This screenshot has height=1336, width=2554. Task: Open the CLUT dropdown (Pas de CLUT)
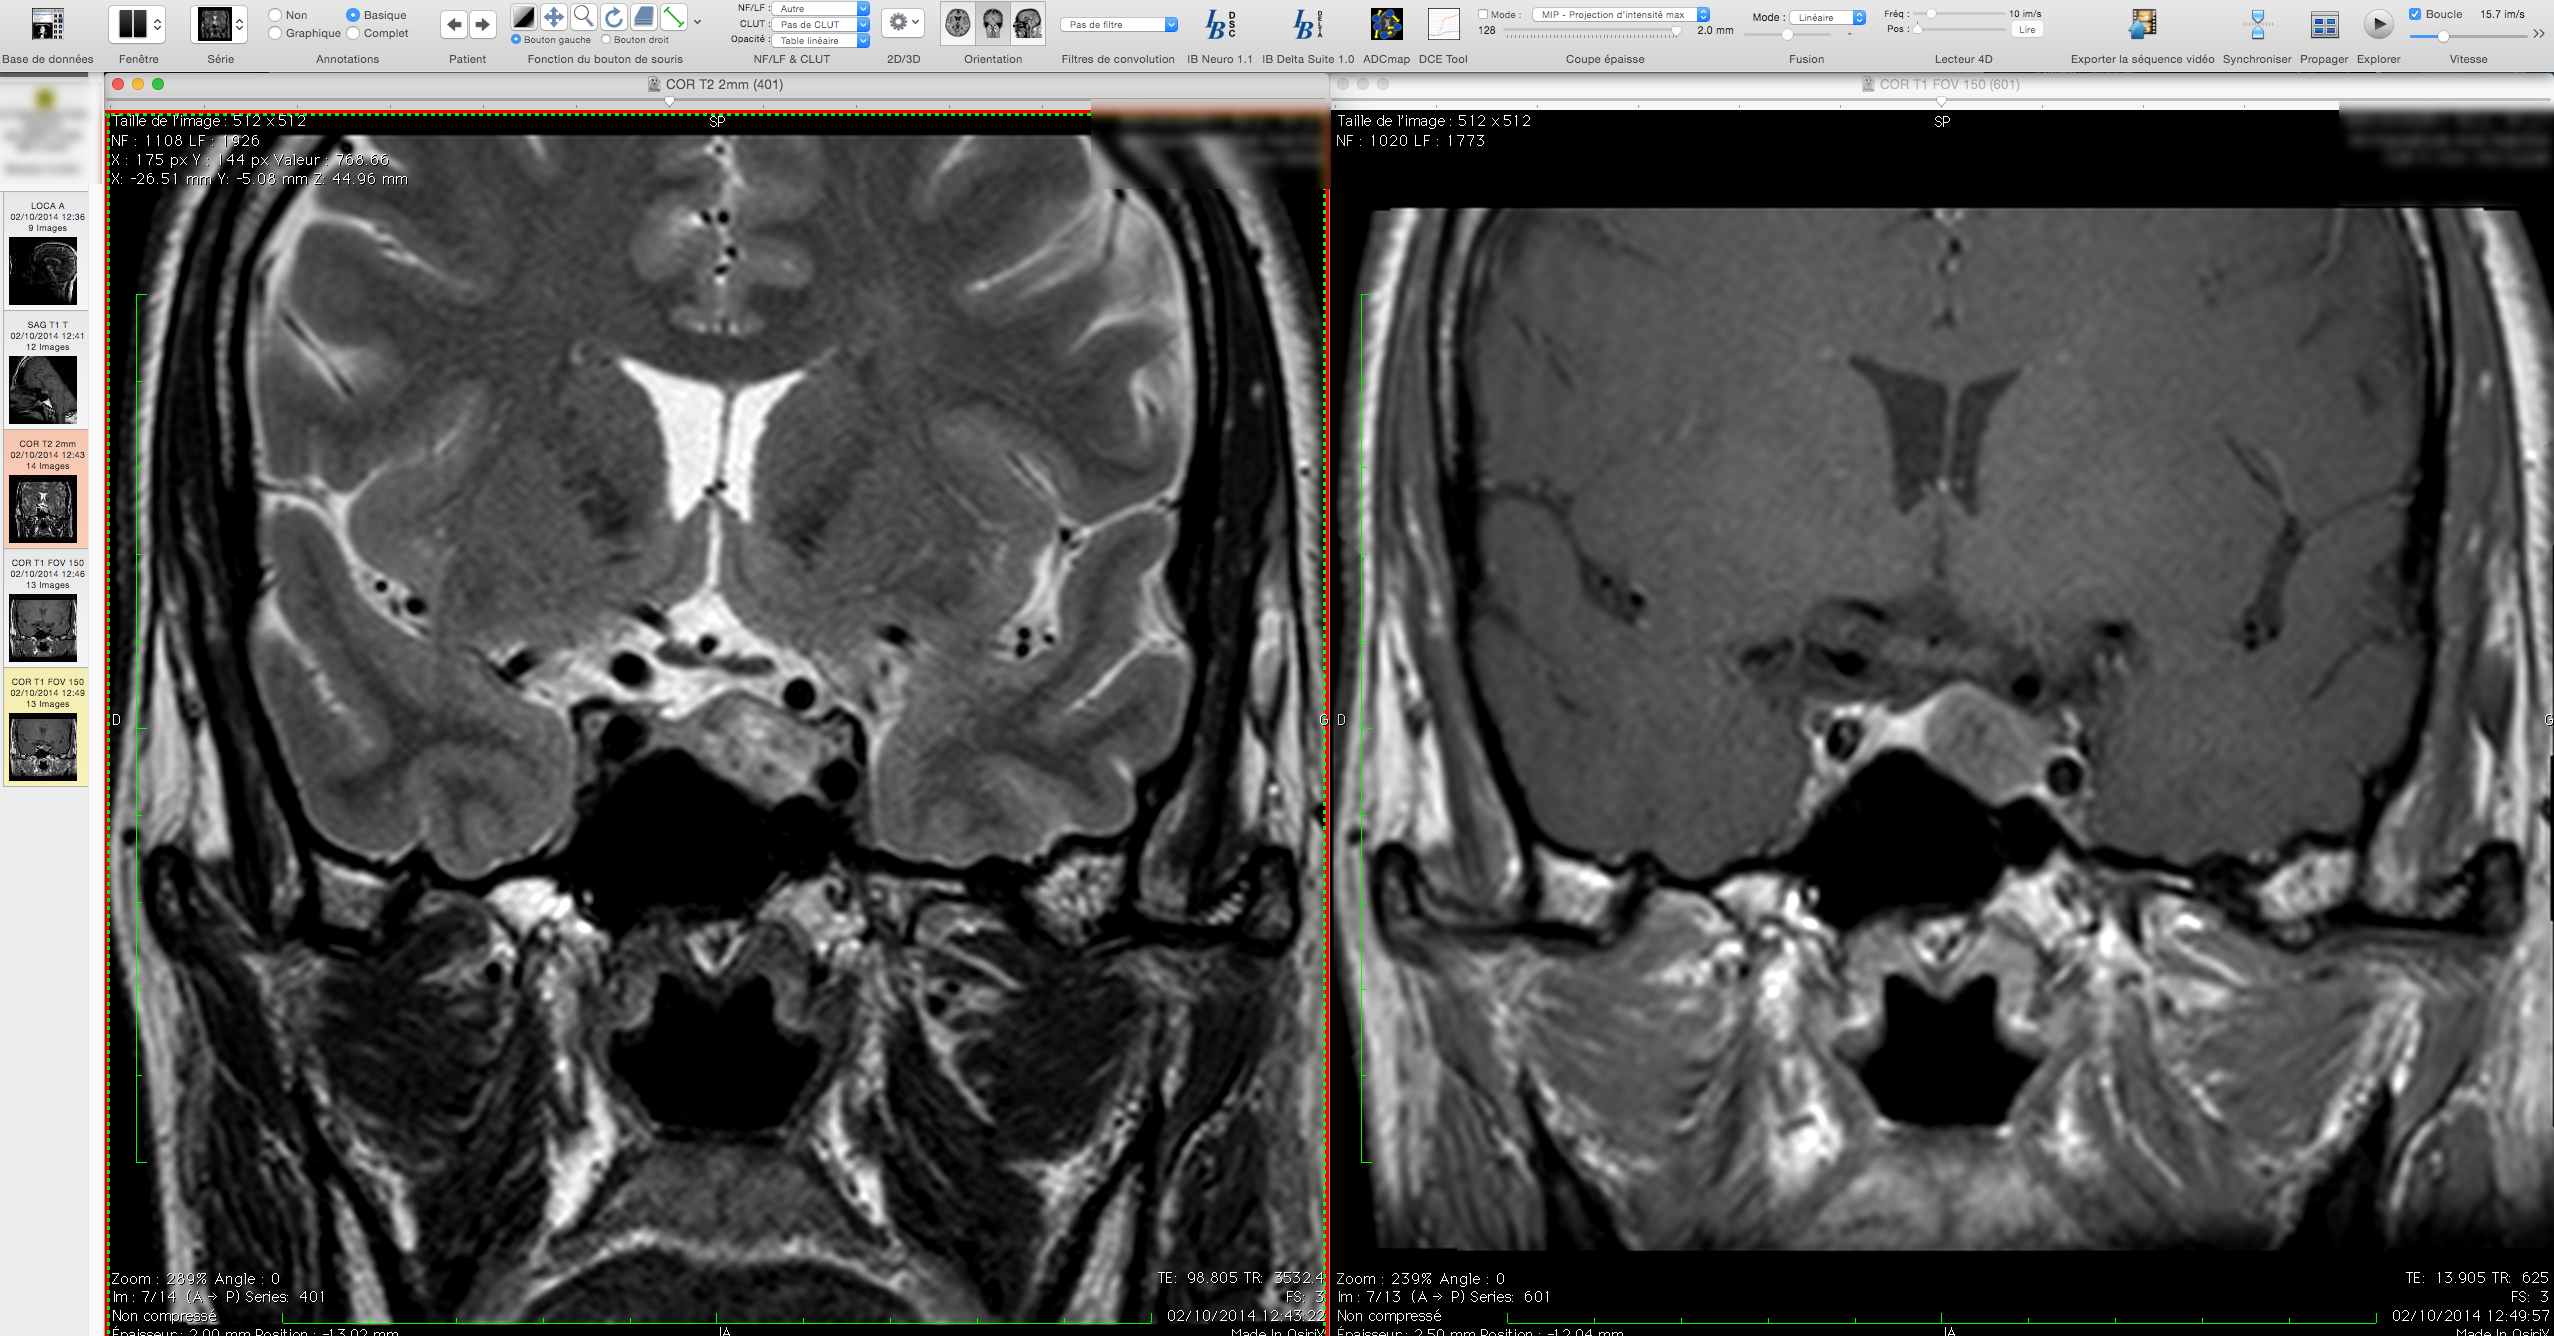820,24
